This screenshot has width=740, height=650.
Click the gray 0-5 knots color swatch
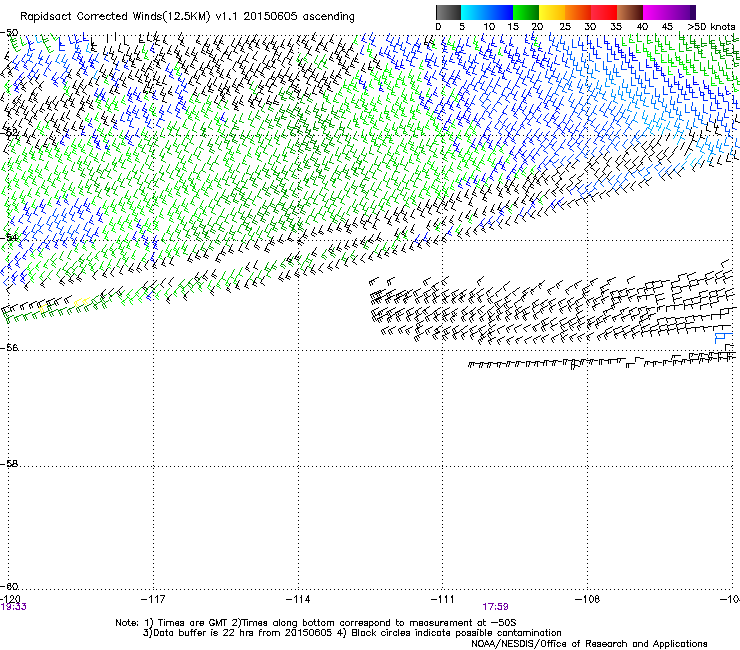[448, 12]
